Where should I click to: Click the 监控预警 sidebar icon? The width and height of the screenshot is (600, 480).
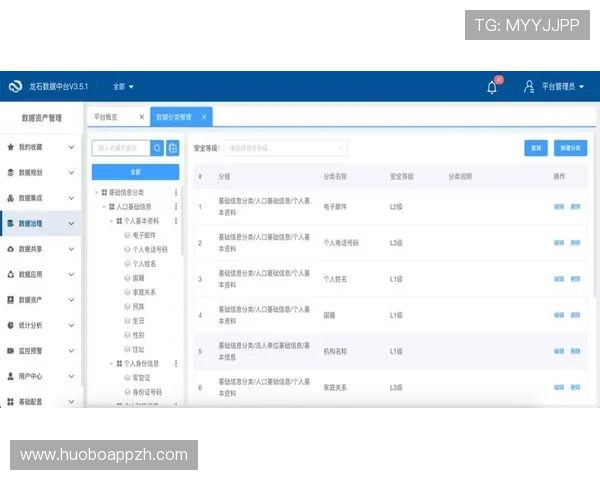(11, 351)
